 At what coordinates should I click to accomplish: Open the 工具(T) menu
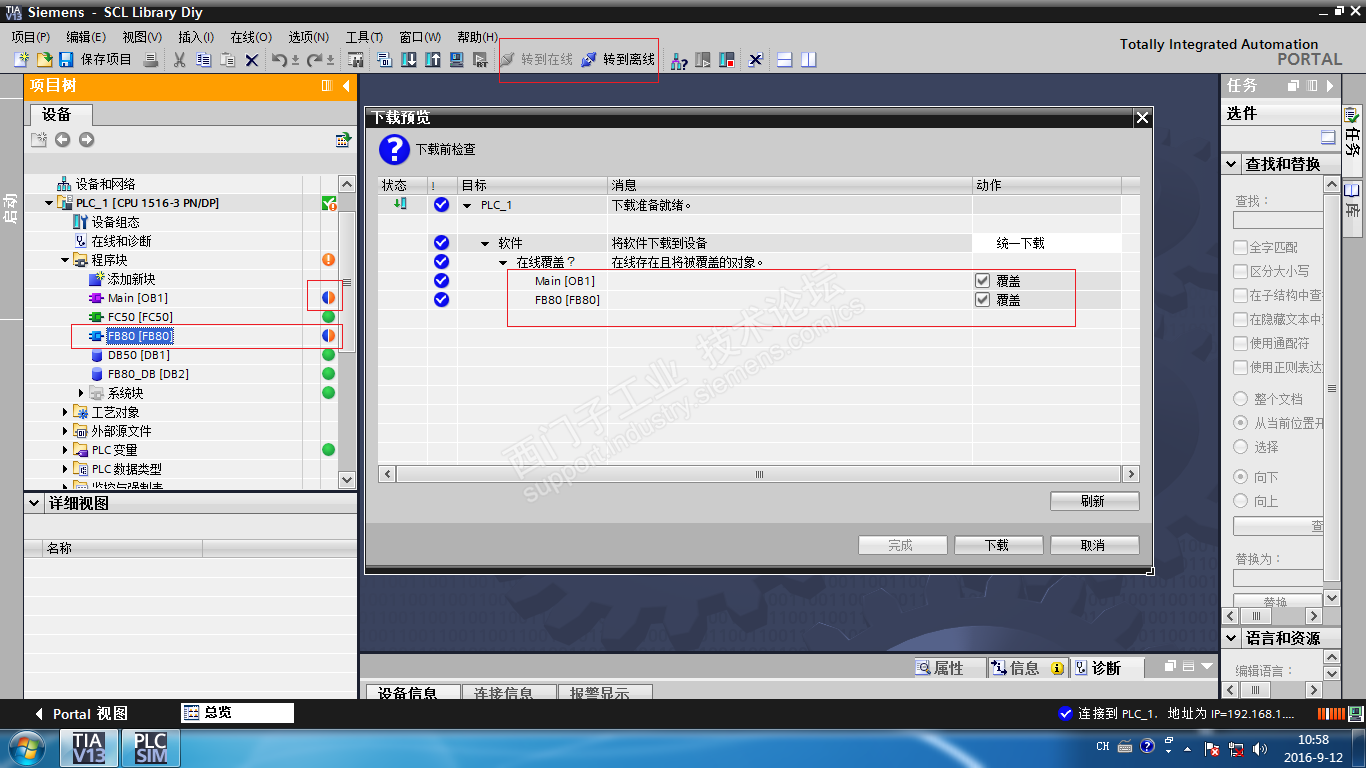pos(365,37)
